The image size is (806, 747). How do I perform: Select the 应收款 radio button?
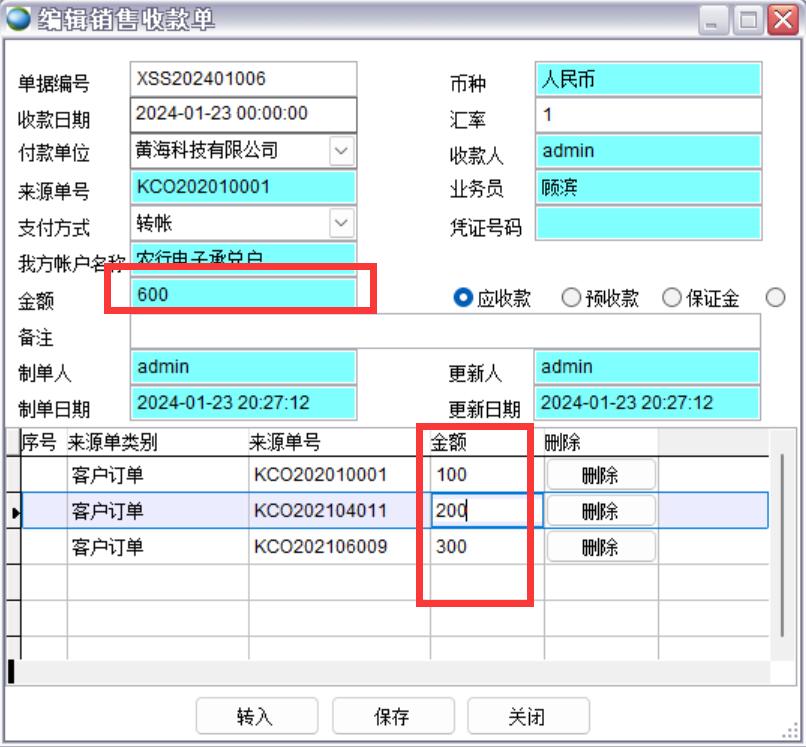pos(463,298)
